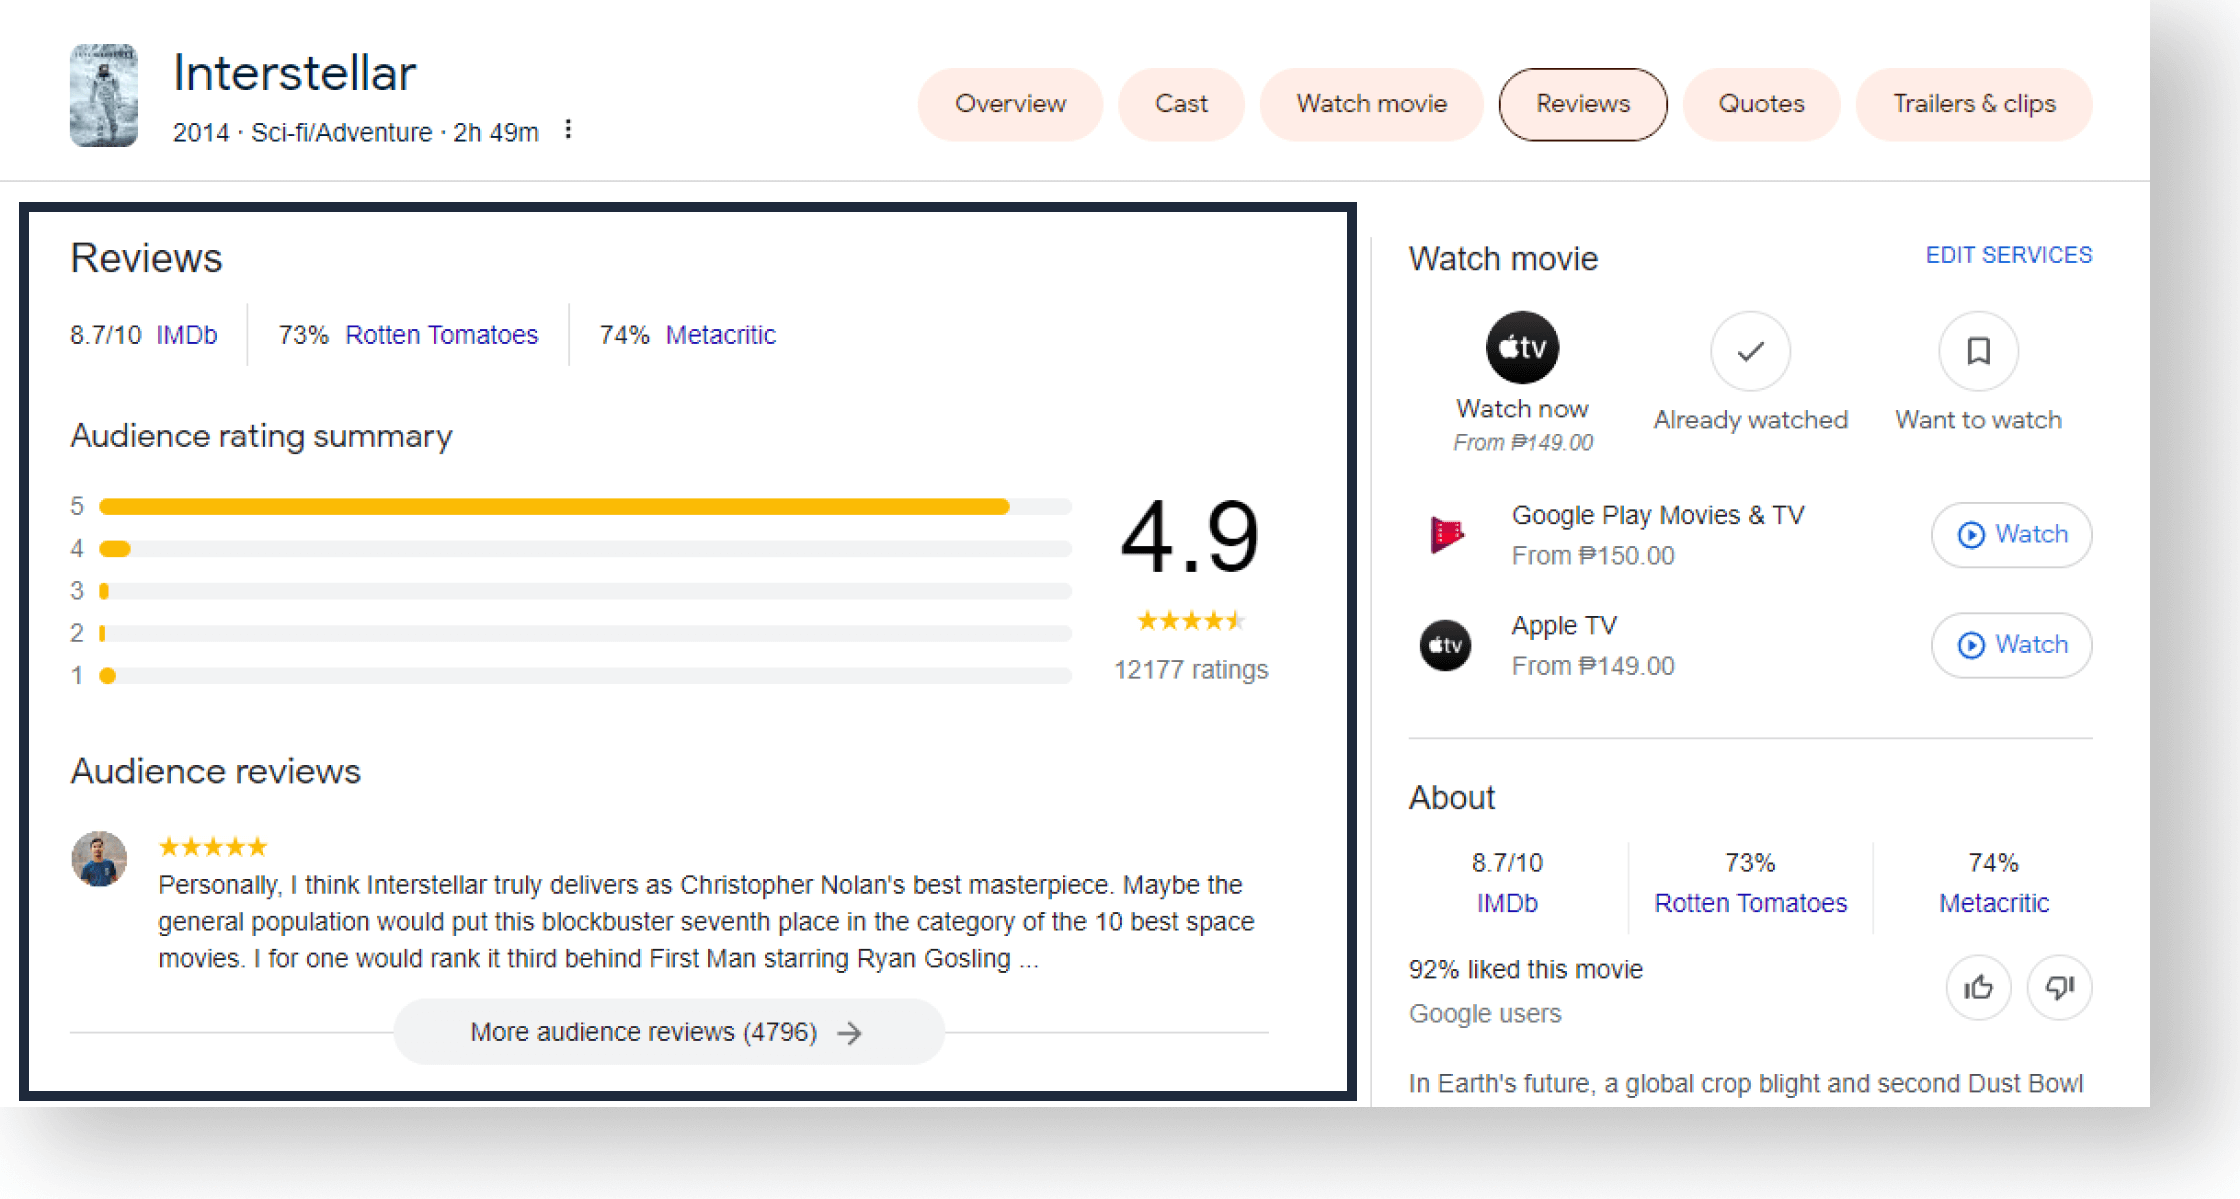Click the Interstellar movie poster thumbnail
This screenshot has height=1199, width=2240.
103,95
